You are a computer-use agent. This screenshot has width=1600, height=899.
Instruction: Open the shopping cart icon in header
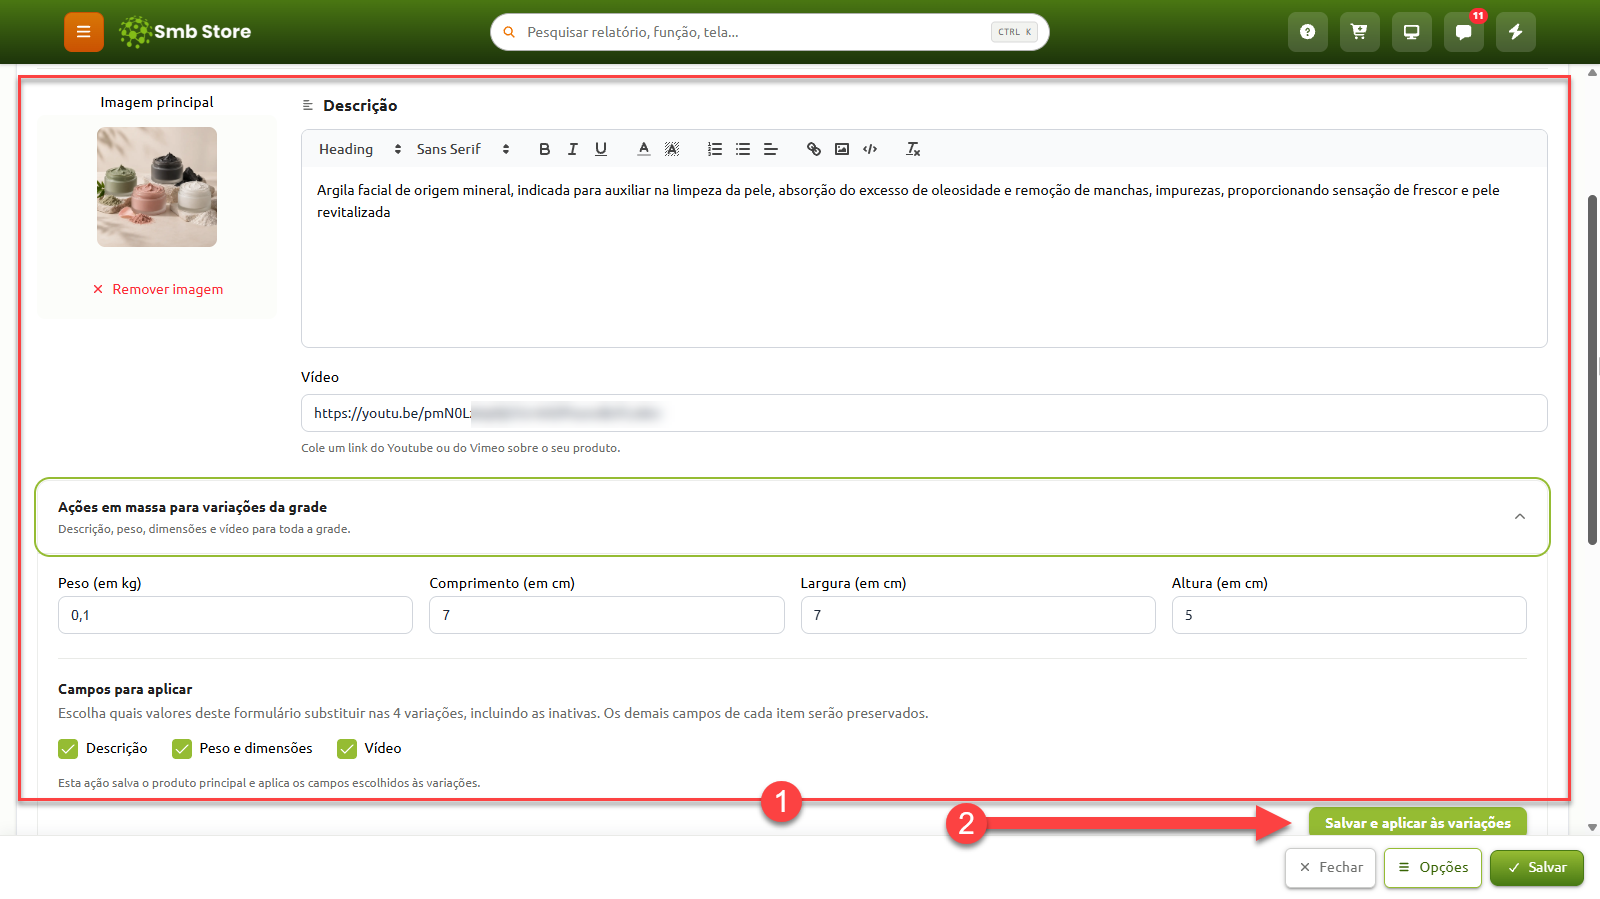point(1359,32)
